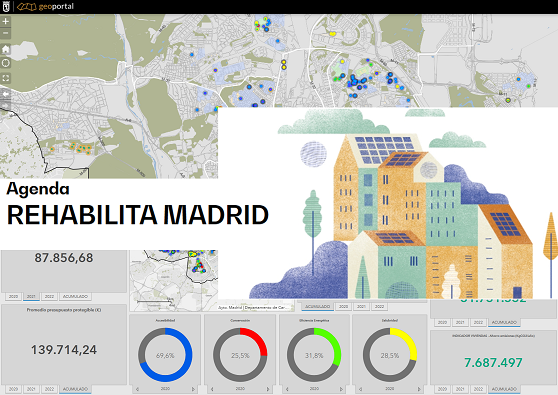Select 2020 tab beside ACUMULADO below map
This screenshot has height=395, width=558.
[x=343, y=306]
